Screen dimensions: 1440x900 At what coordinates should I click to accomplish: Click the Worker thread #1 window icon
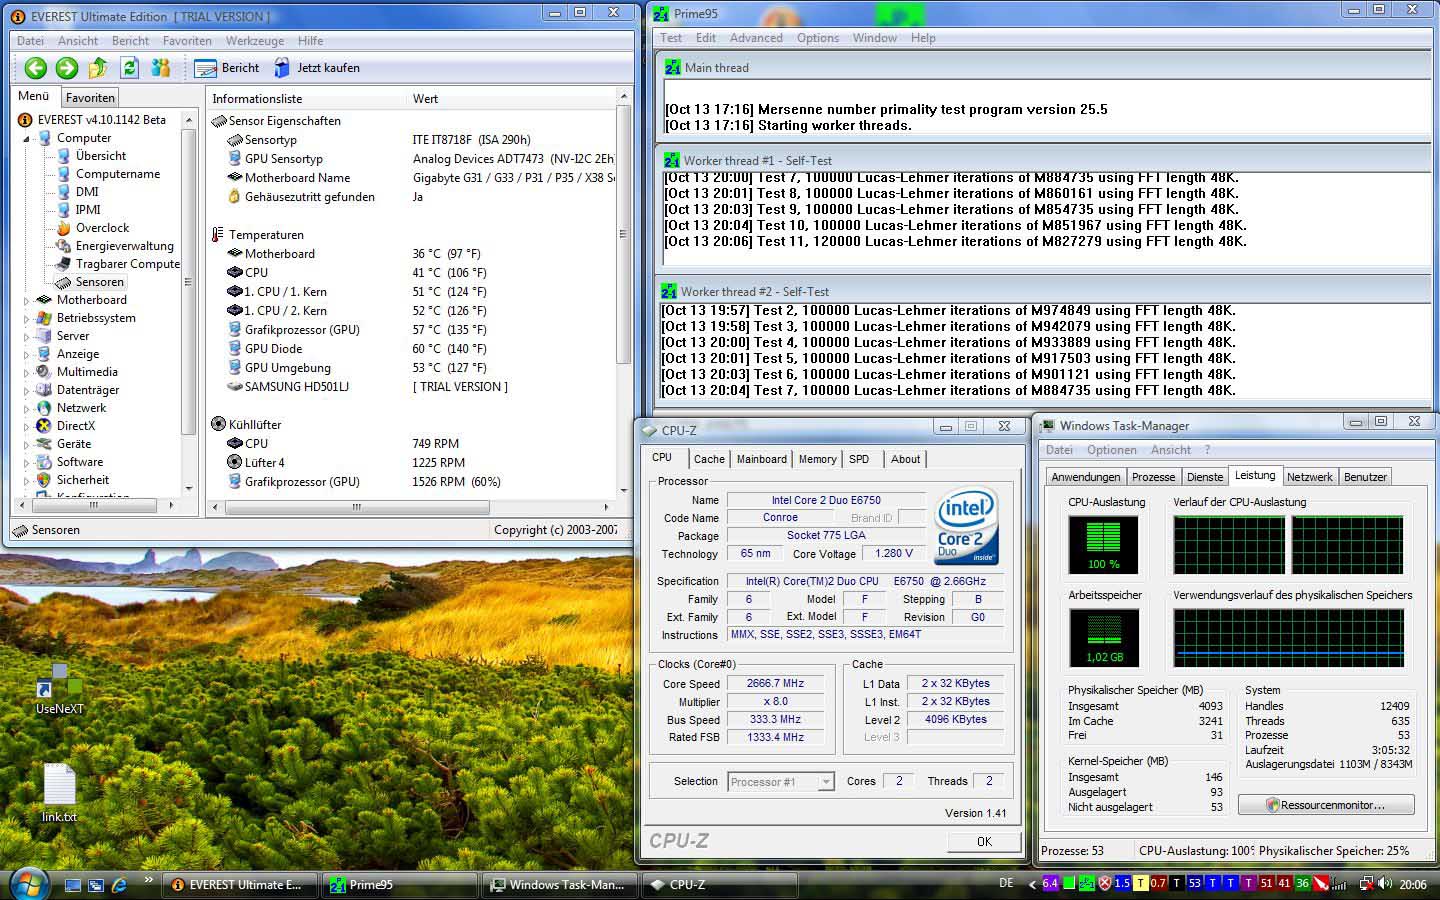pyautogui.click(x=672, y=160)
